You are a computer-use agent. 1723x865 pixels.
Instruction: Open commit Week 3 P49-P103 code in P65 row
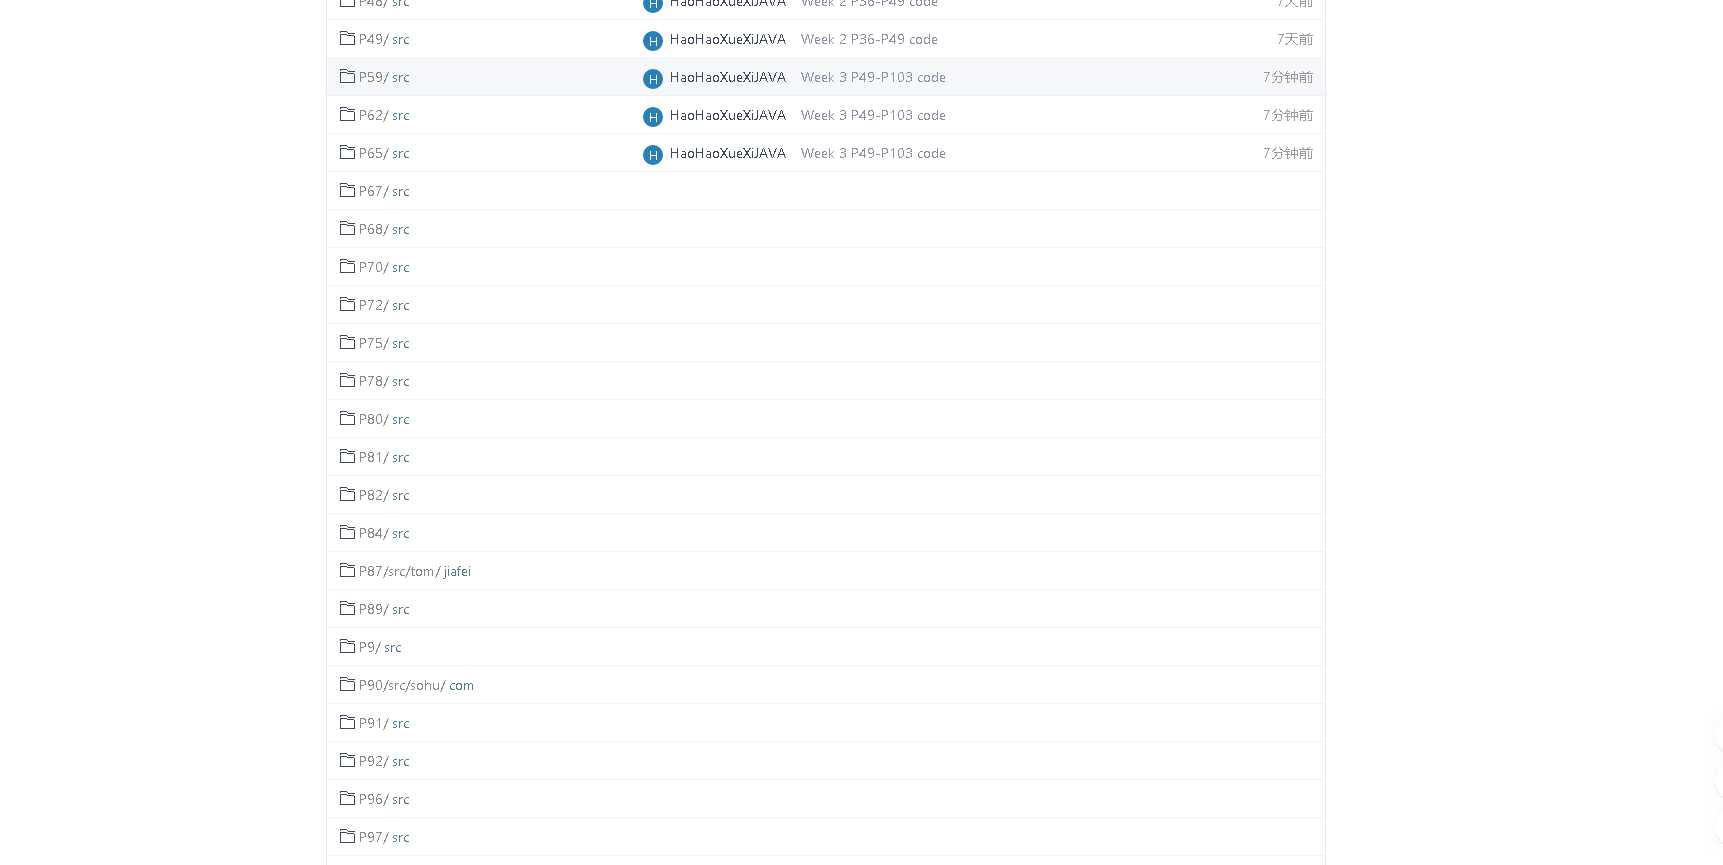coord(873,153)
